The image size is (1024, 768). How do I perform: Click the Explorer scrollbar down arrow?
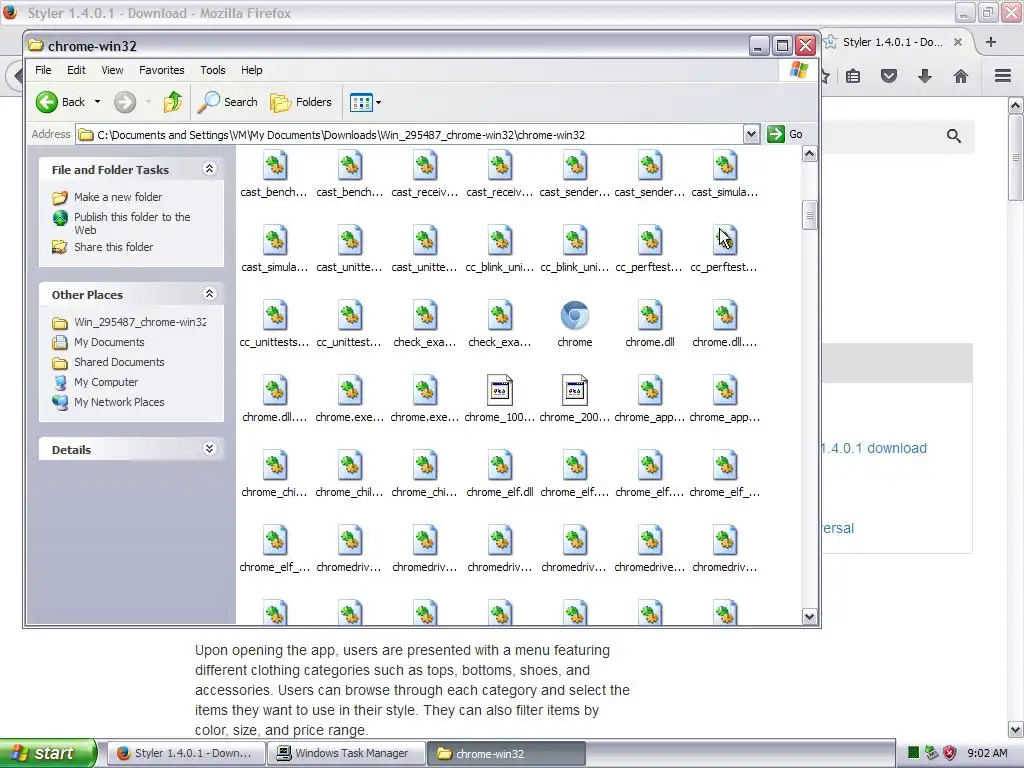click(x=810, y=616)
